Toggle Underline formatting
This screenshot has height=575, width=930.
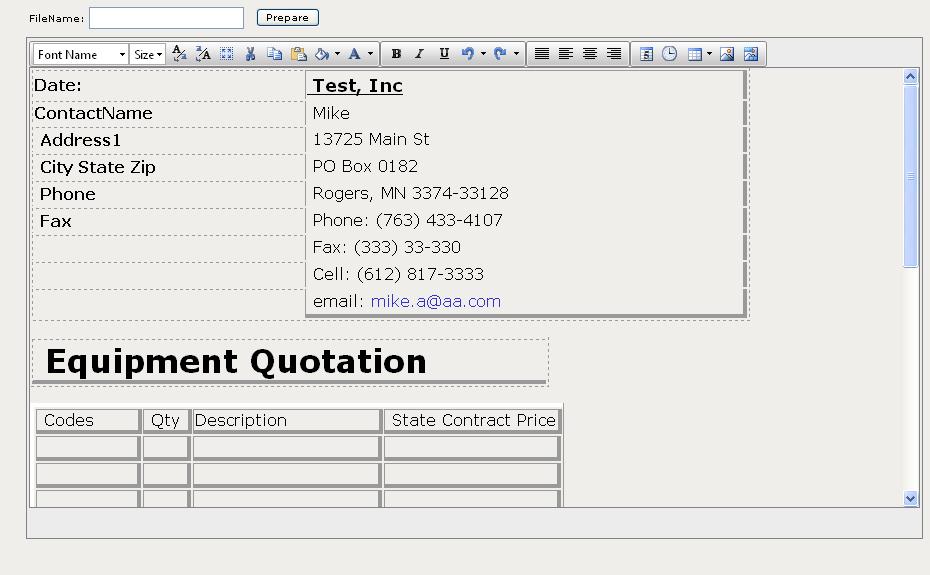click(444, 54)
